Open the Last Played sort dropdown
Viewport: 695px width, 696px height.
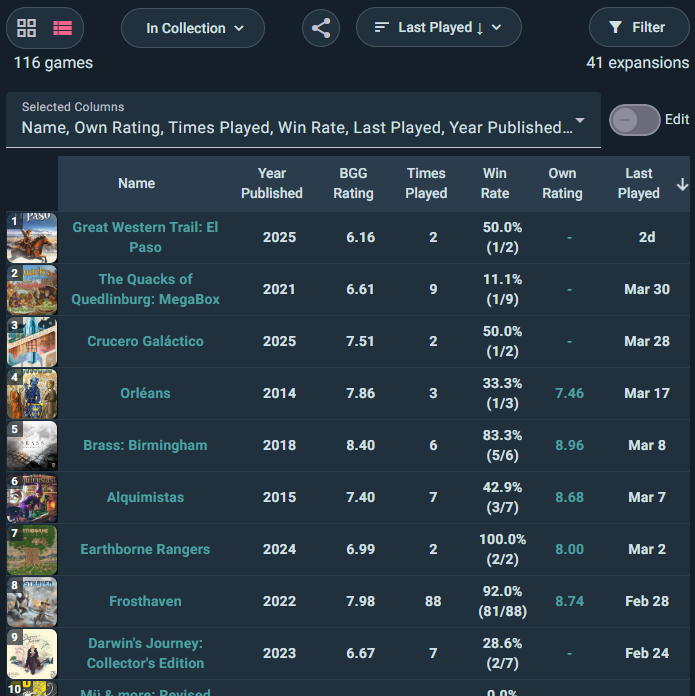click(x=438, y=27)
